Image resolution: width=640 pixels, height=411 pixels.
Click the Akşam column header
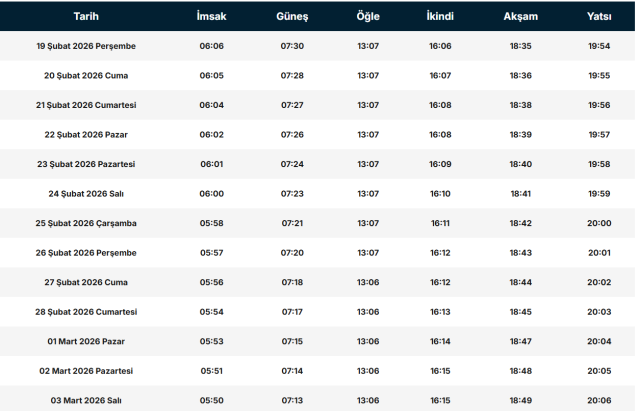click(520, 17)
